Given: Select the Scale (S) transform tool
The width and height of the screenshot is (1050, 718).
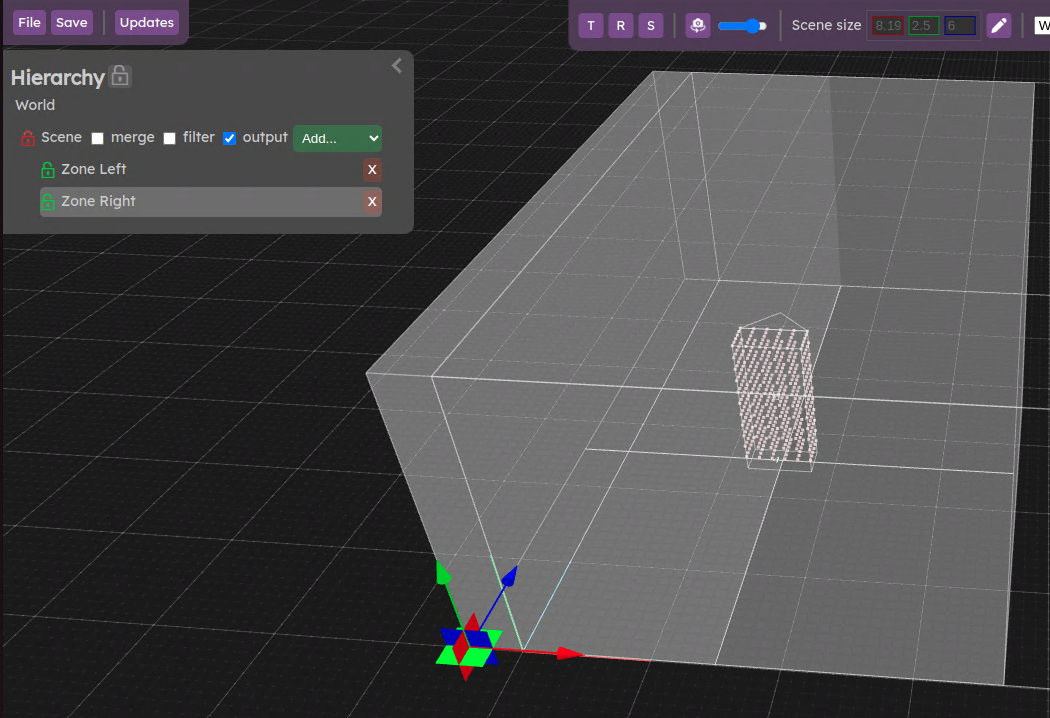Looking at the screenshot, I should (x=651, y=25).
